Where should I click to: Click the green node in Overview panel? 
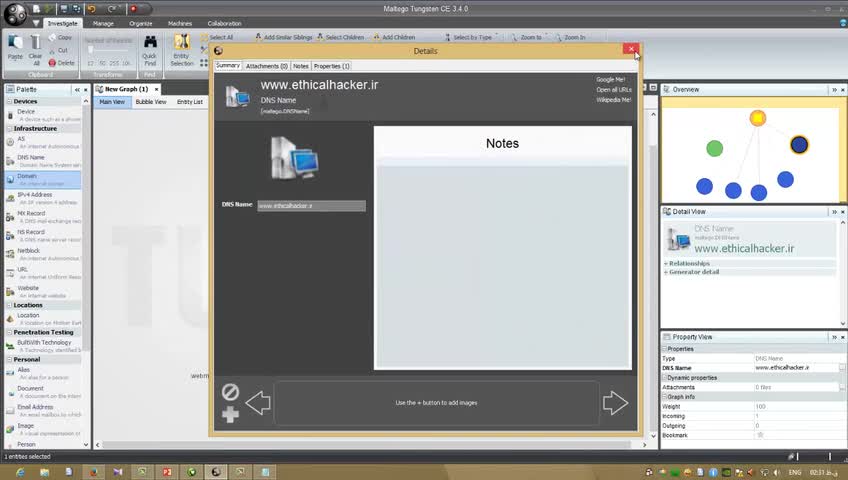(714, 148)
